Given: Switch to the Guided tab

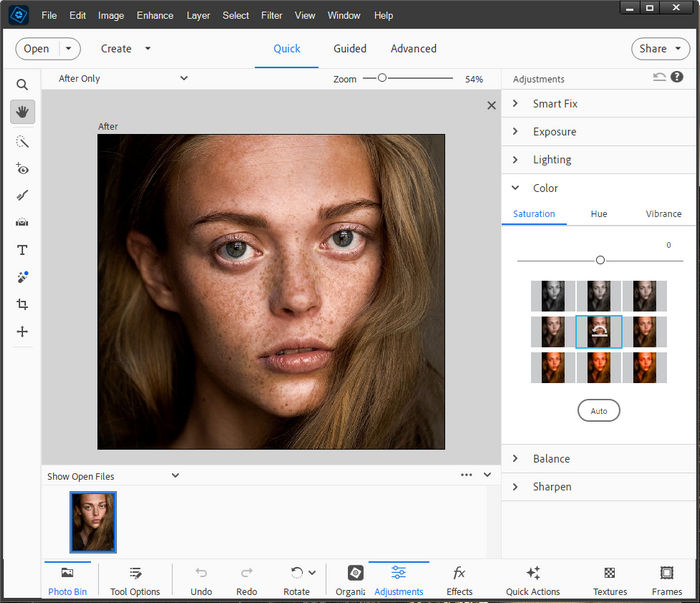Looking at the screenshot, I should pyautogui.click(x=350, y=48).
